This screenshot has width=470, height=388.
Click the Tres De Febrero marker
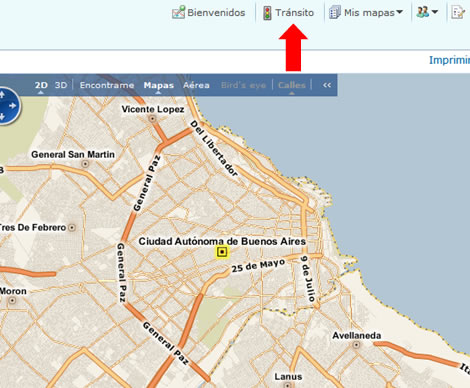click(72, 228)
